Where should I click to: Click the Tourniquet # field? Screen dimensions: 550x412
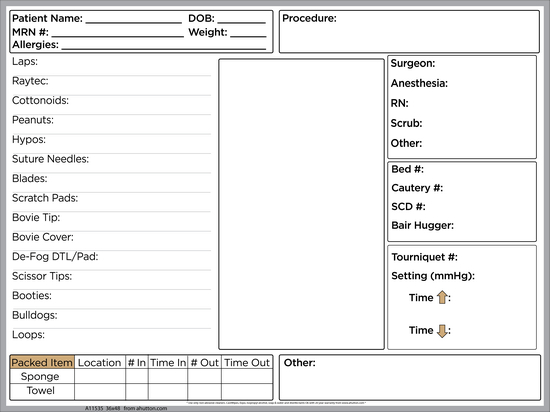(462, 257)
